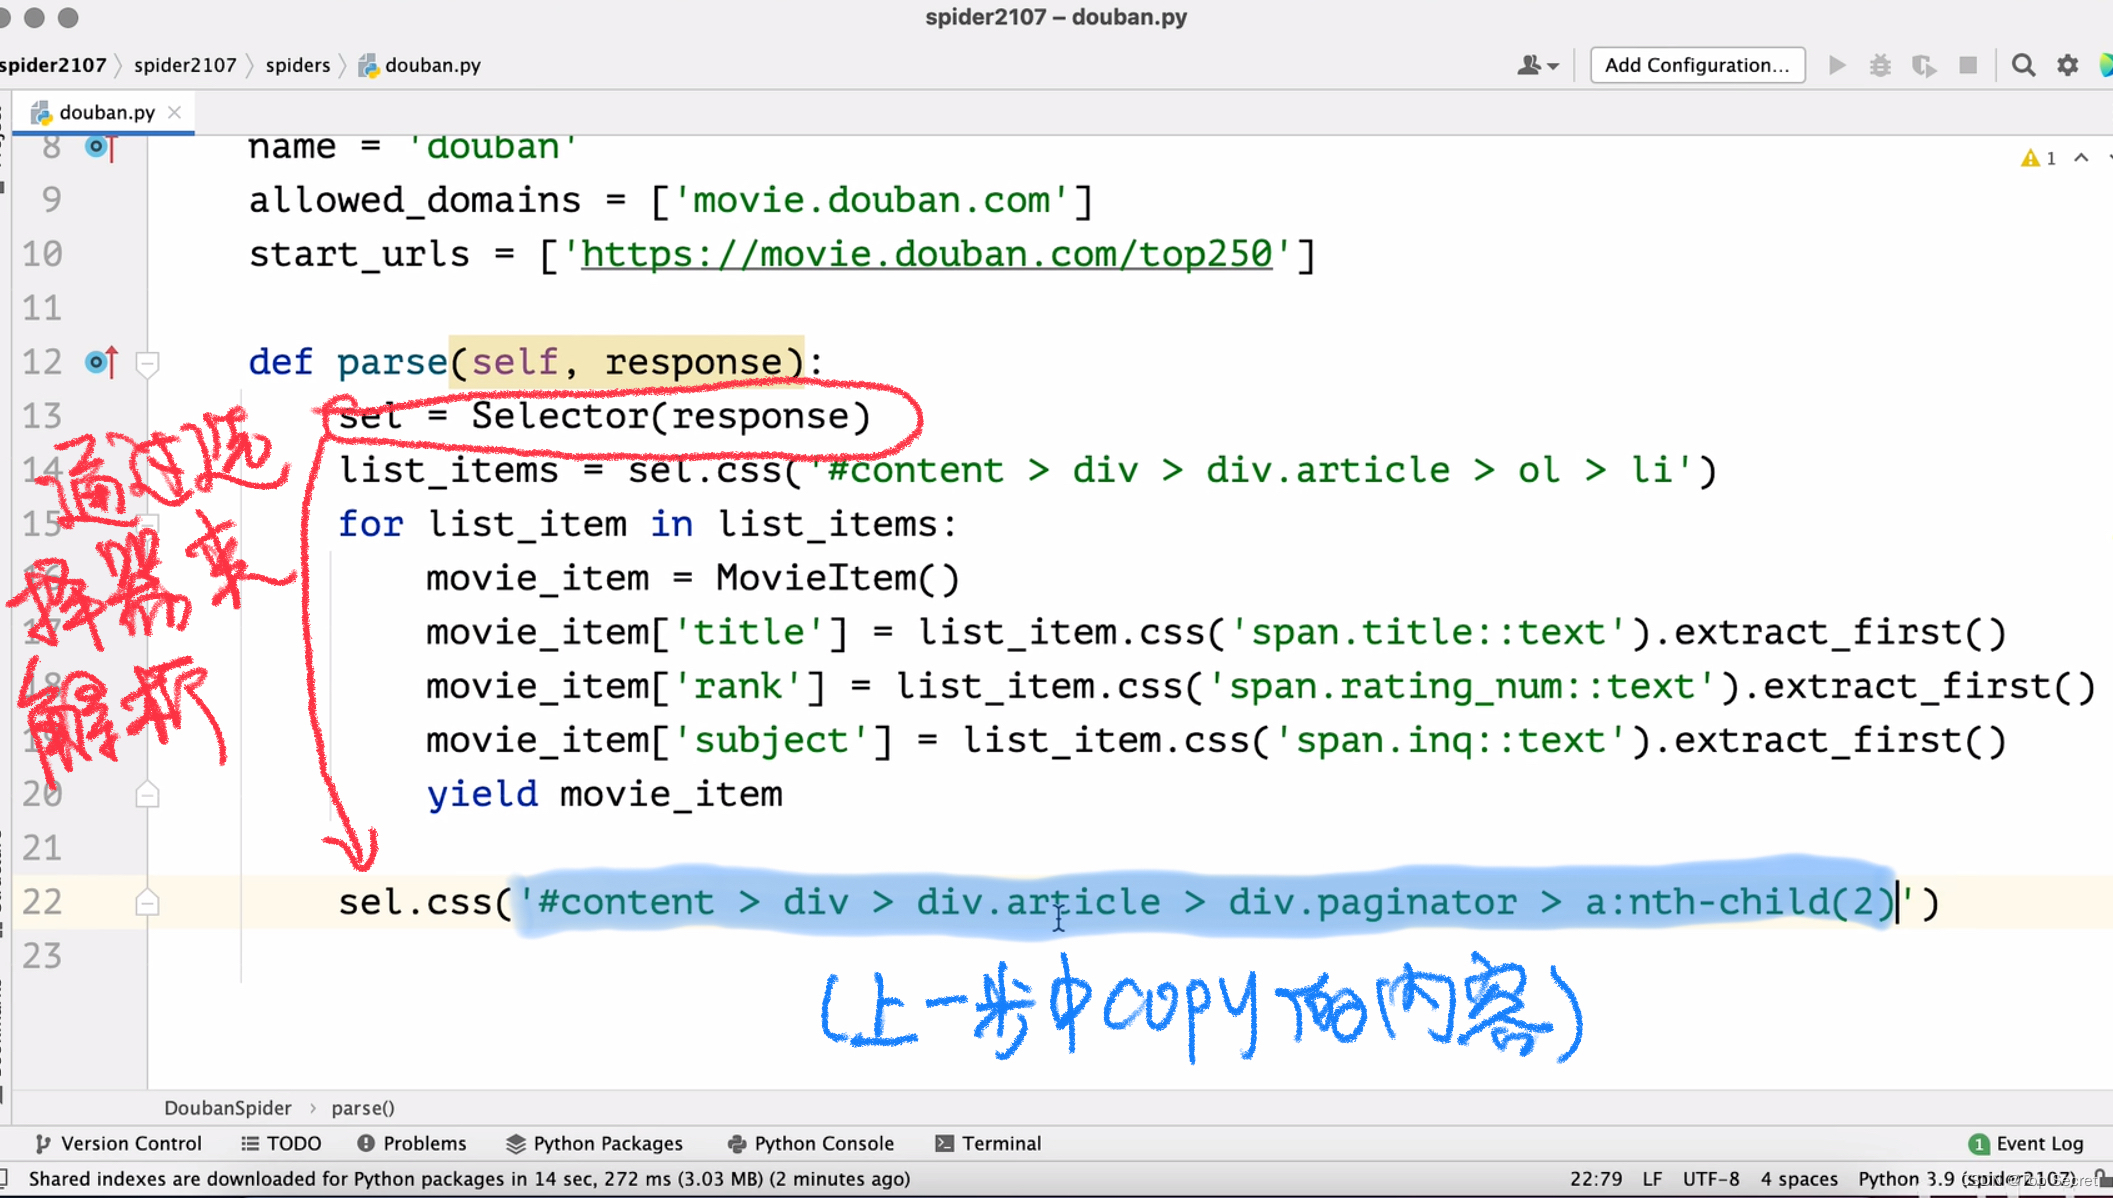
Task: Click UTF-8 encoding selector in status bar
Action: [x=1711, y=1178]
